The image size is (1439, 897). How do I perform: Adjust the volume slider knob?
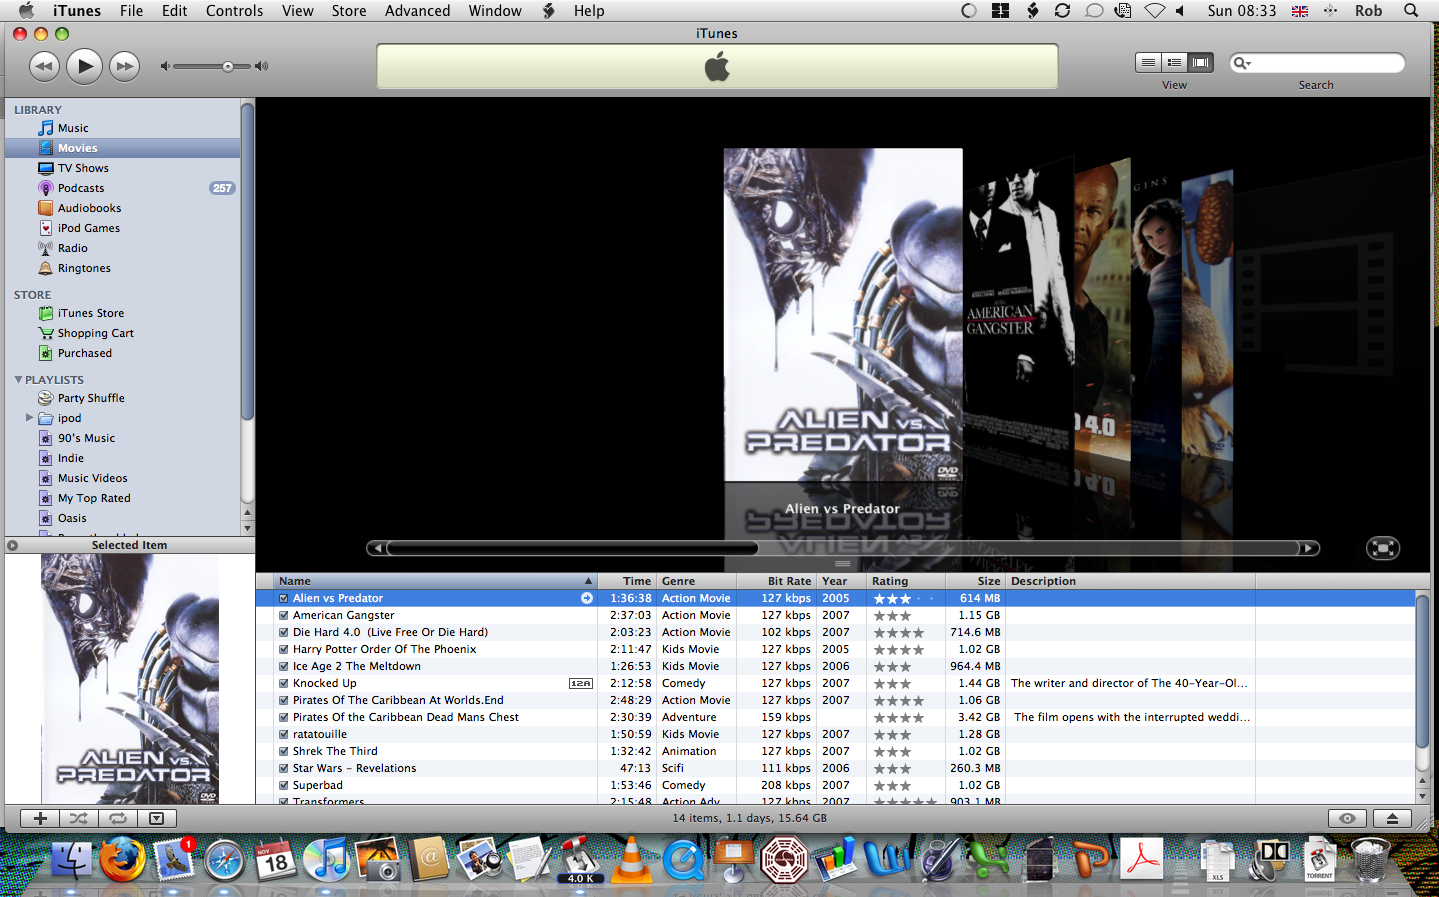pos(228,67)
